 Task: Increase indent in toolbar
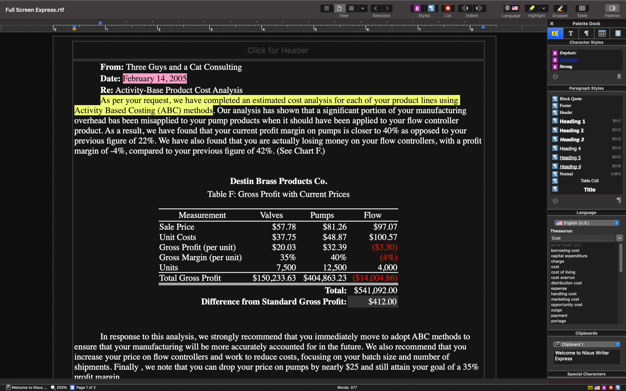(x=479, y=8)
